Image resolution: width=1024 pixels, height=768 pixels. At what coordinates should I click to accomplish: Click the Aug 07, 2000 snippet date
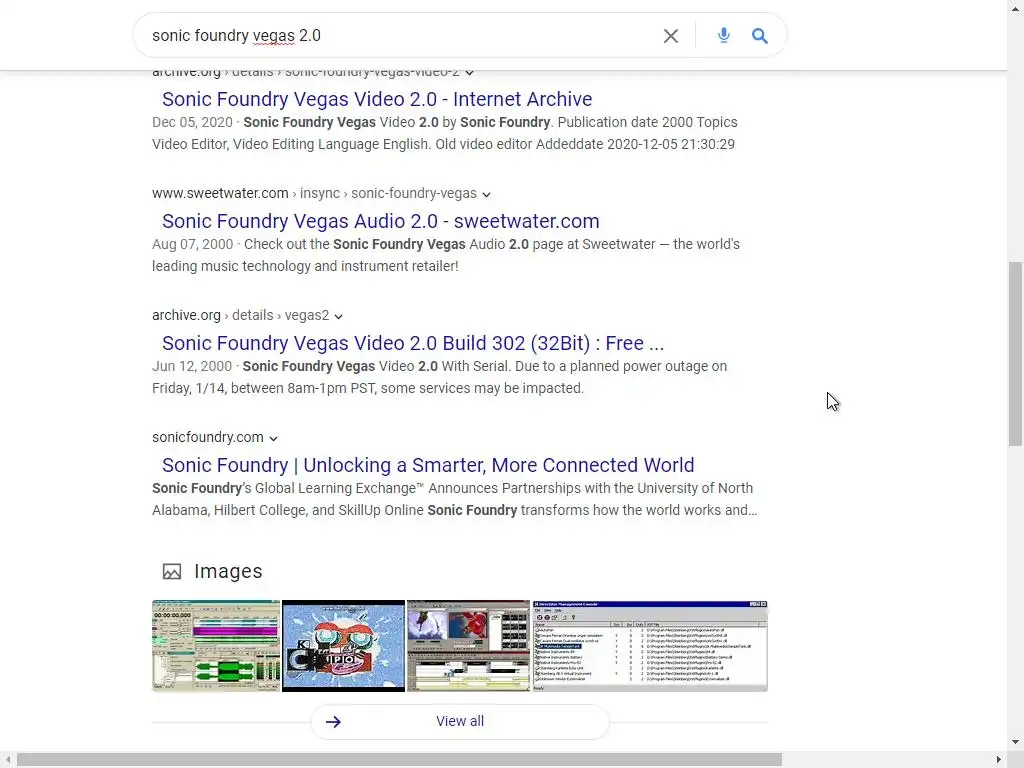193,244
